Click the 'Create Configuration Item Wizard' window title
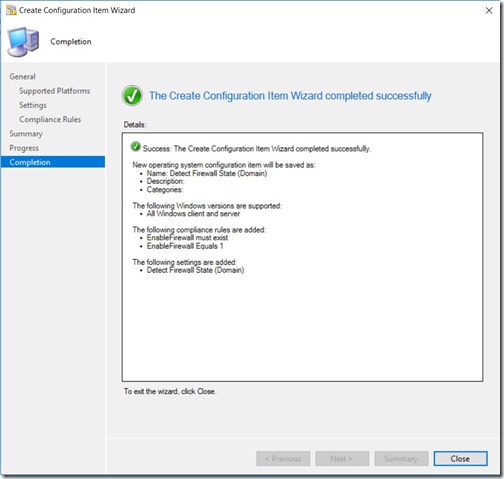Viewport: 504px width, 479px height. pyautogui.click(x=77, y=10)
